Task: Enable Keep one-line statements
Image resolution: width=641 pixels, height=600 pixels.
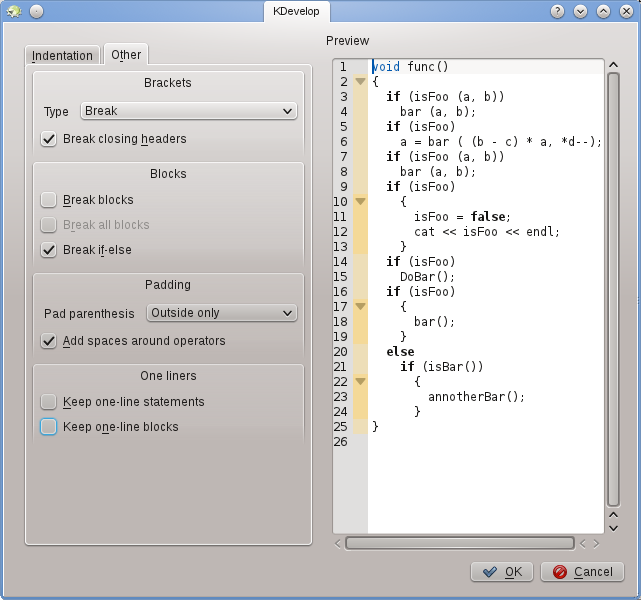Action: tap(49, 402)
